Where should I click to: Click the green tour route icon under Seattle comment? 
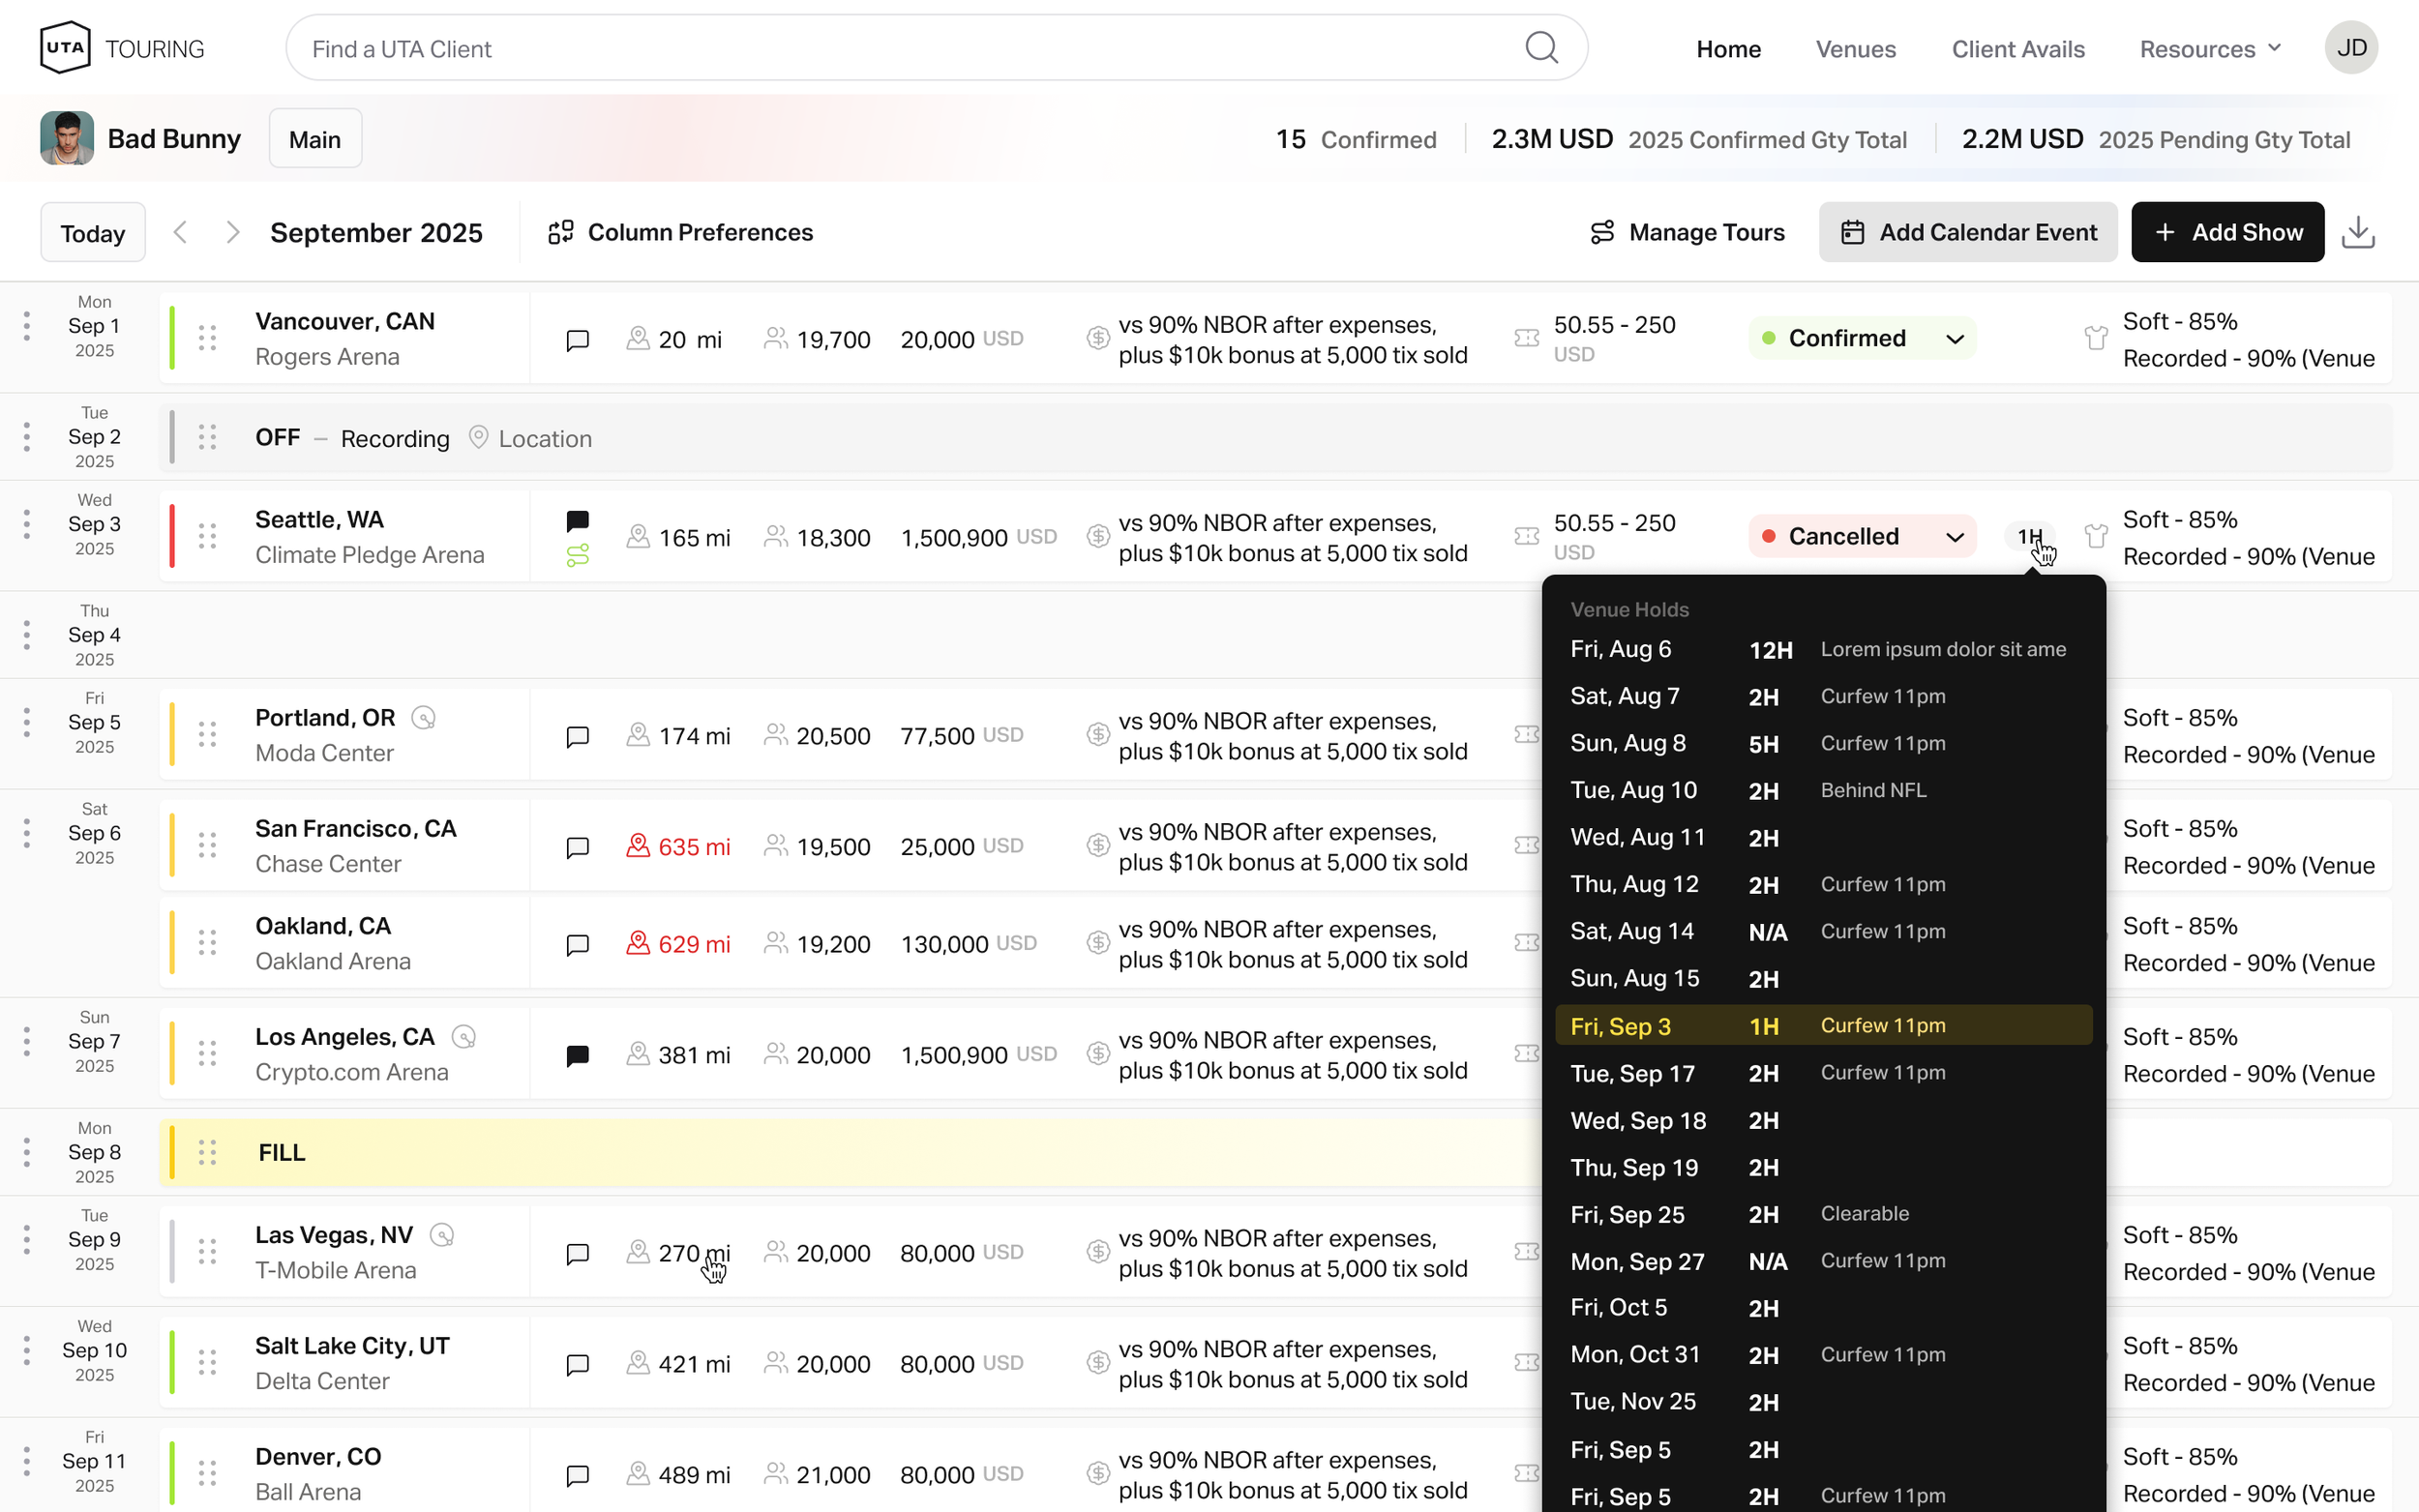tap(577, 556)
